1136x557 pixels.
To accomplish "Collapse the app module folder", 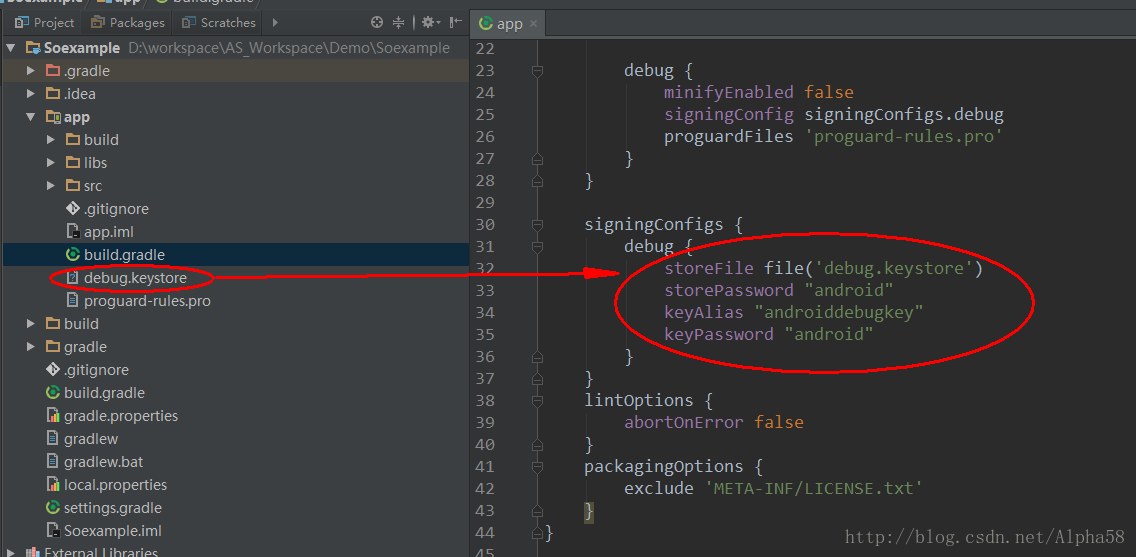I will pyautogui.click(x=30, y=117).
